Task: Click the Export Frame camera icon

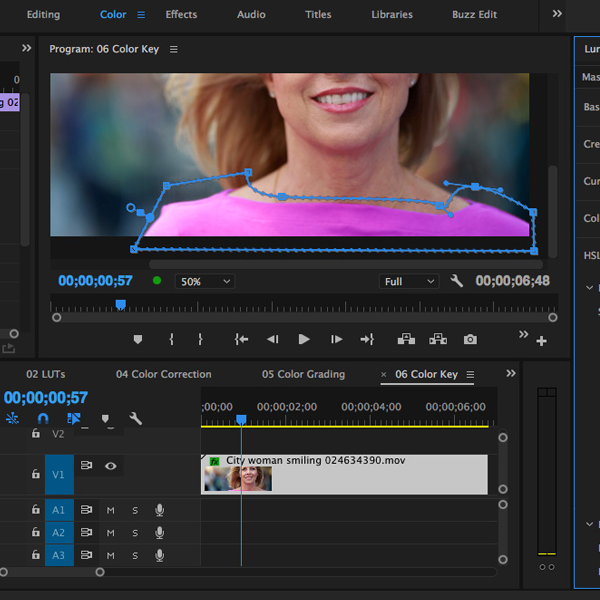Action: (470, 340)
